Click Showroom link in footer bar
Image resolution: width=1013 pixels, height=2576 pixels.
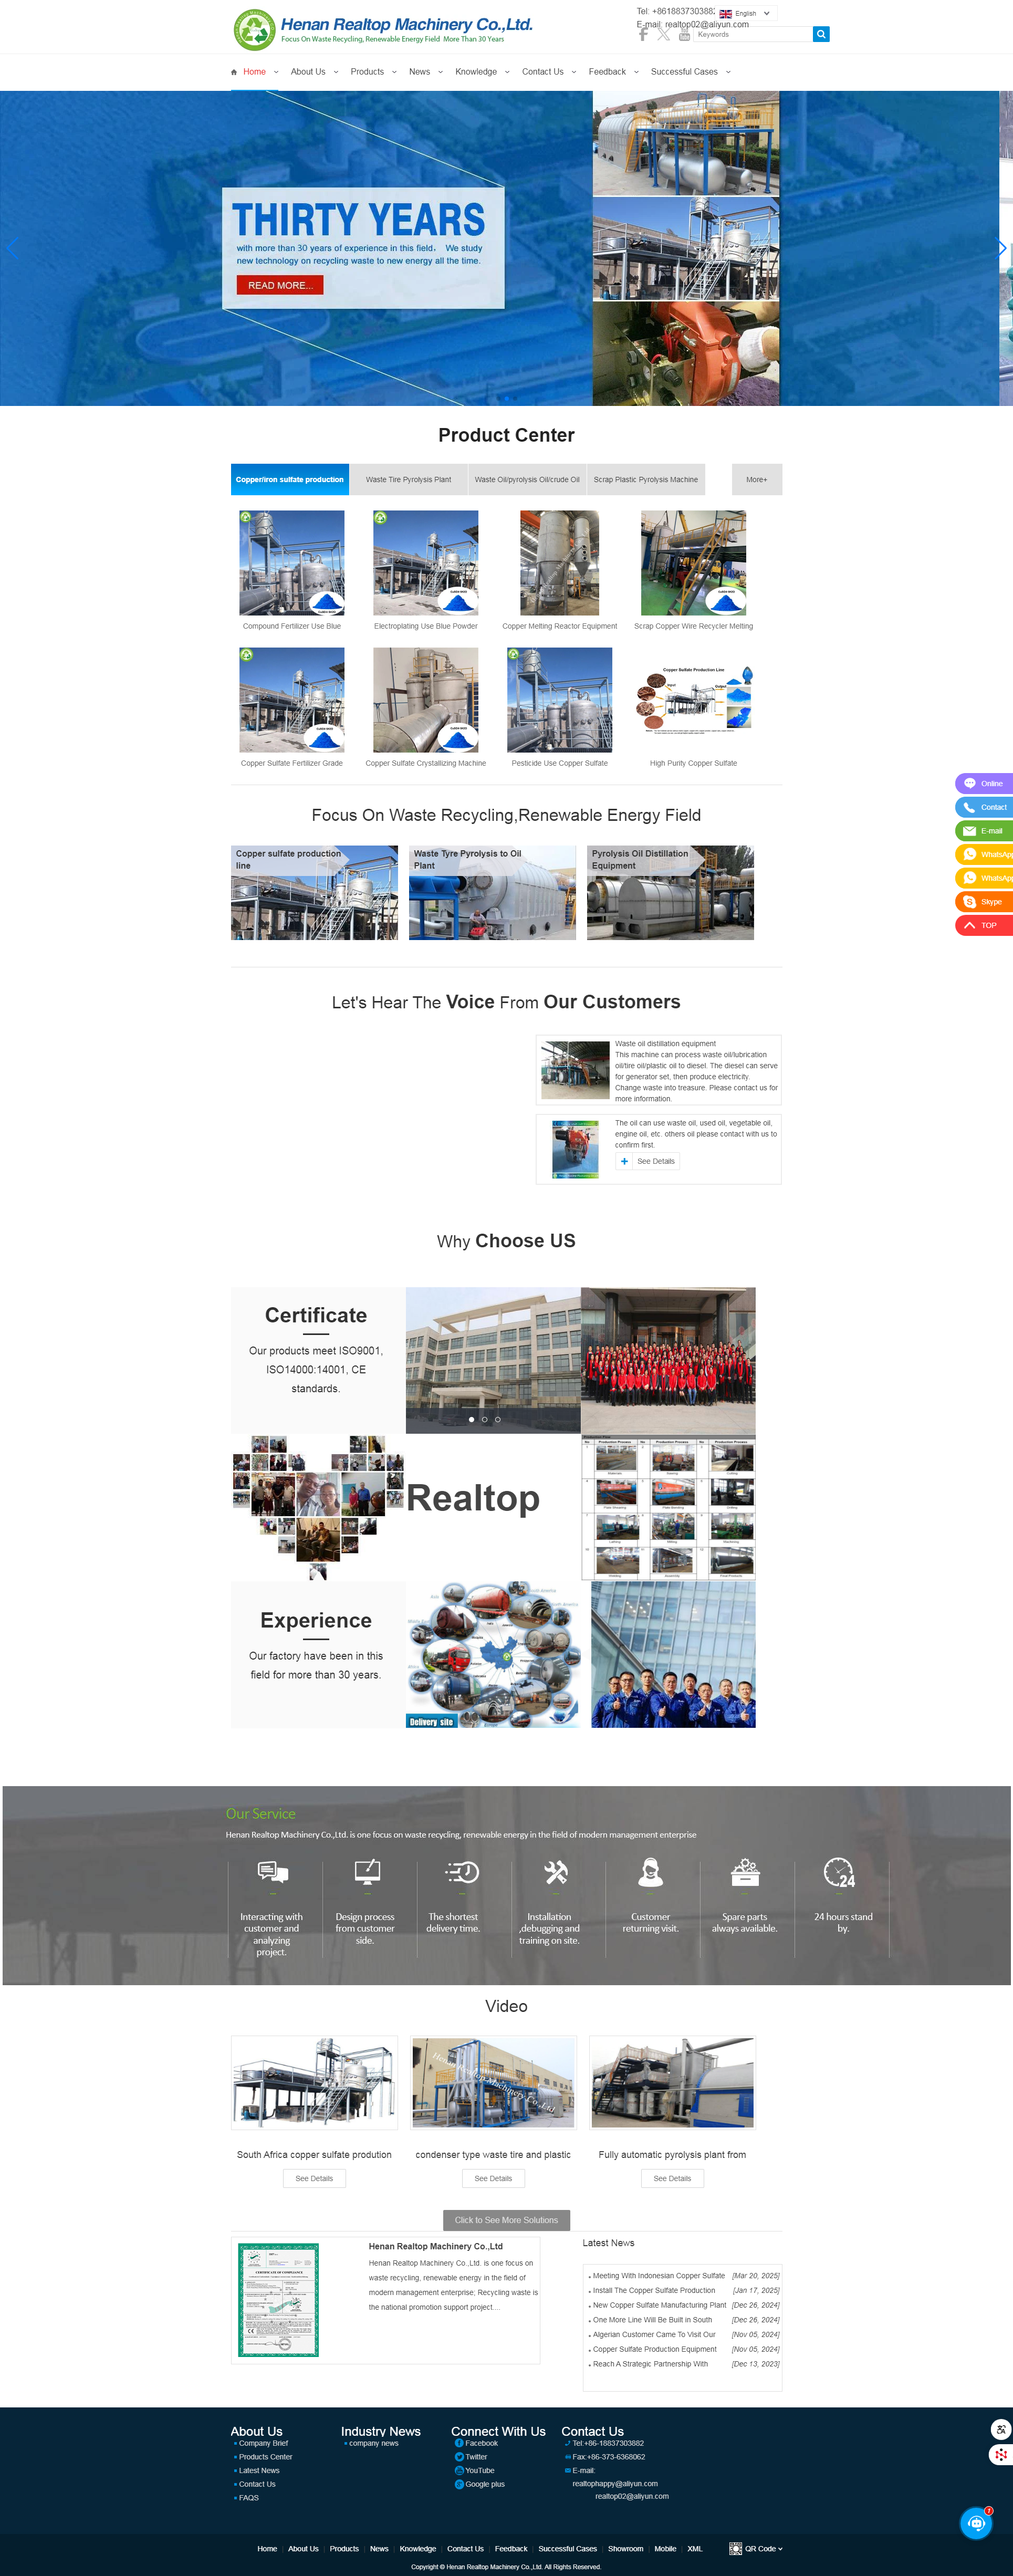(x=626, y=2549)
